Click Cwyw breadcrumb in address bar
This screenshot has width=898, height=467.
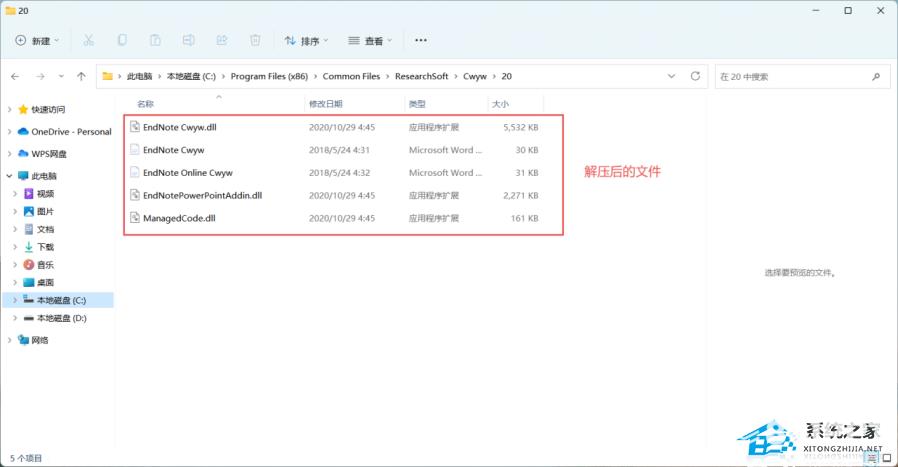(x=475, y=76)
